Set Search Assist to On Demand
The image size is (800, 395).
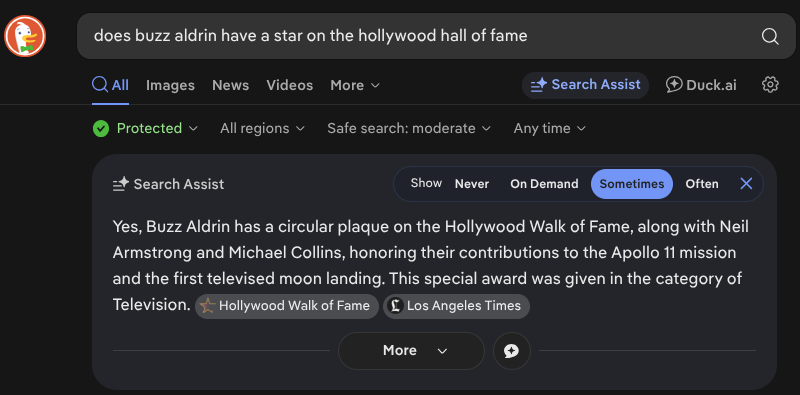pyautogui.click(x=544, y=184)
